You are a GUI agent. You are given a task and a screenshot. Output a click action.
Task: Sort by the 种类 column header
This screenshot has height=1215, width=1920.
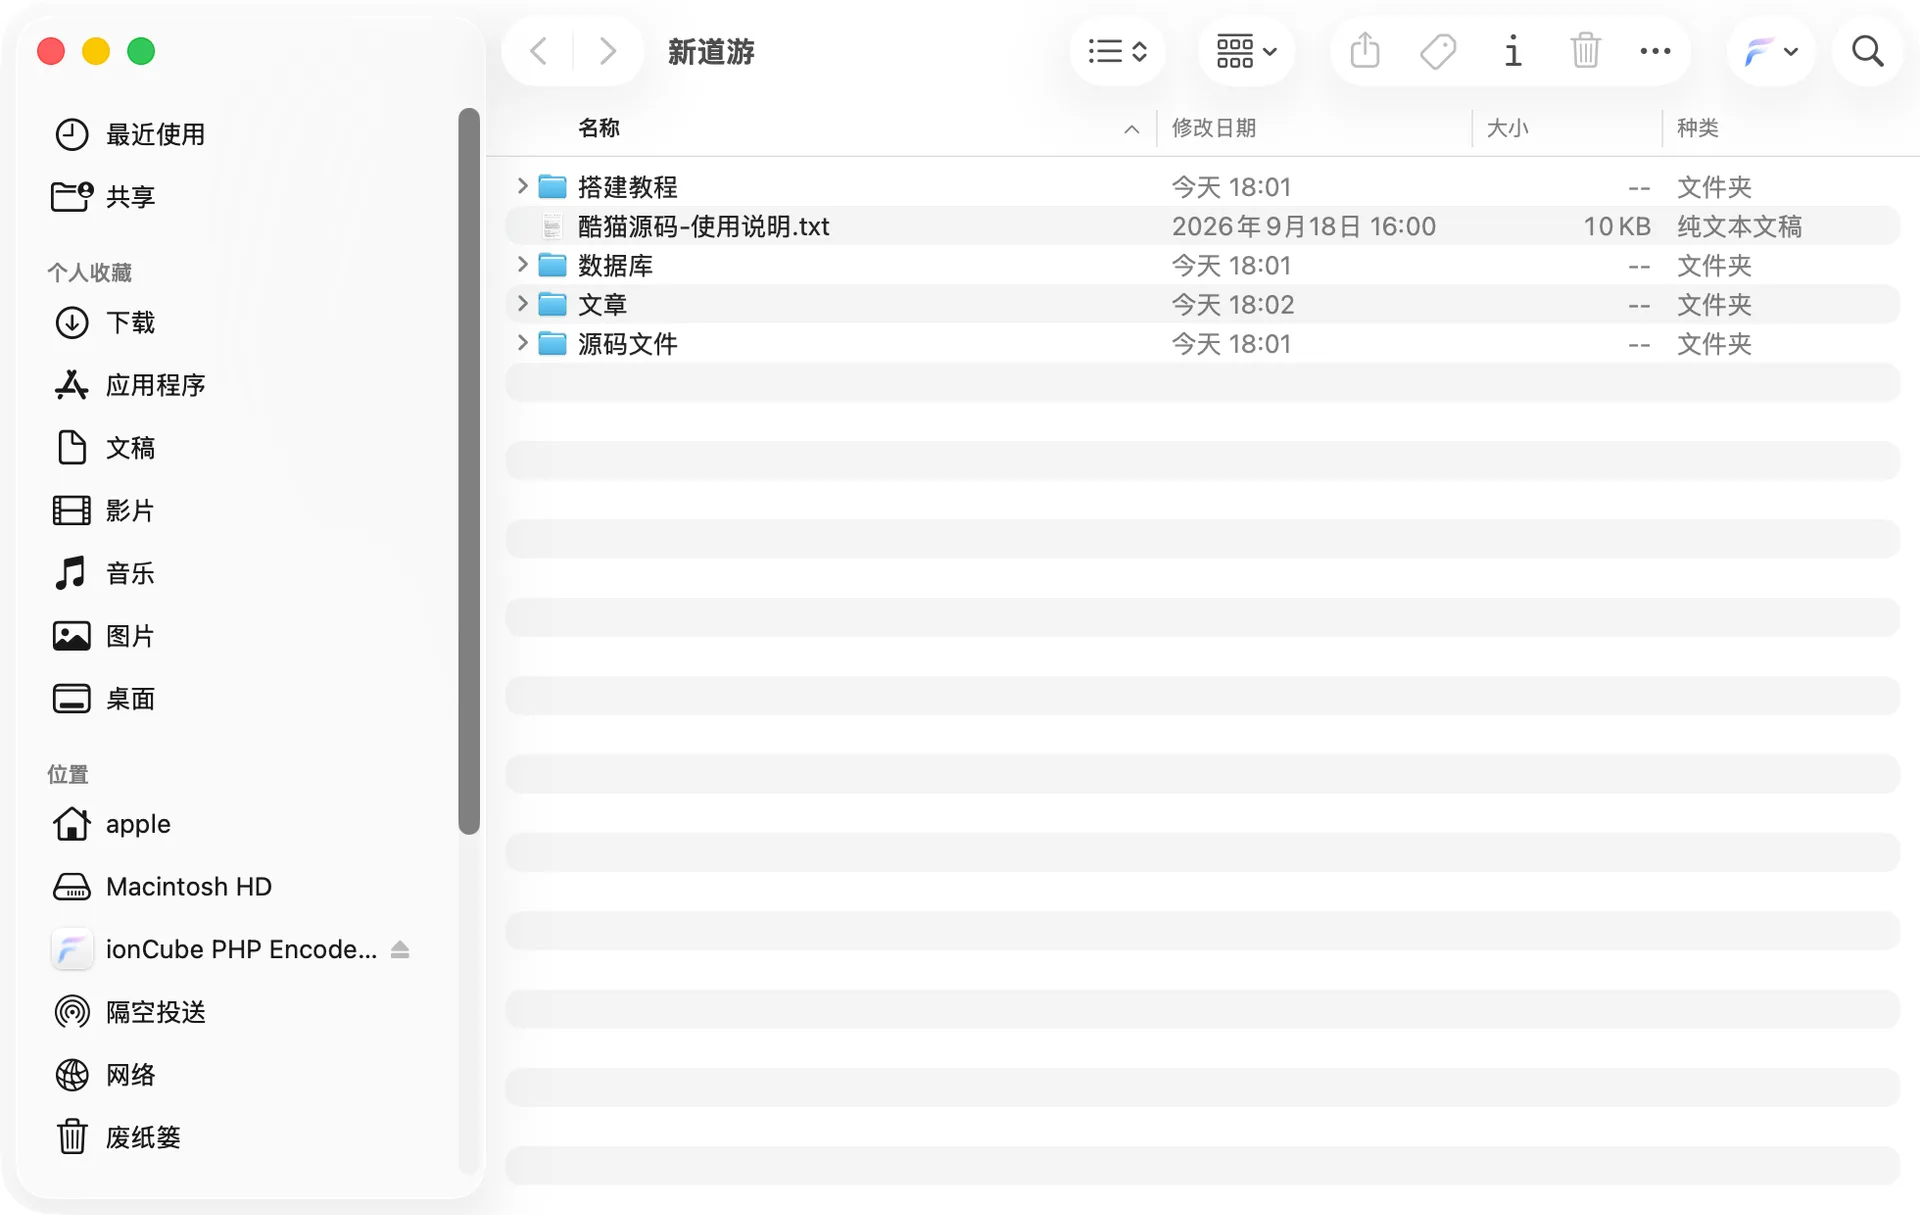tap(1697, 128)
